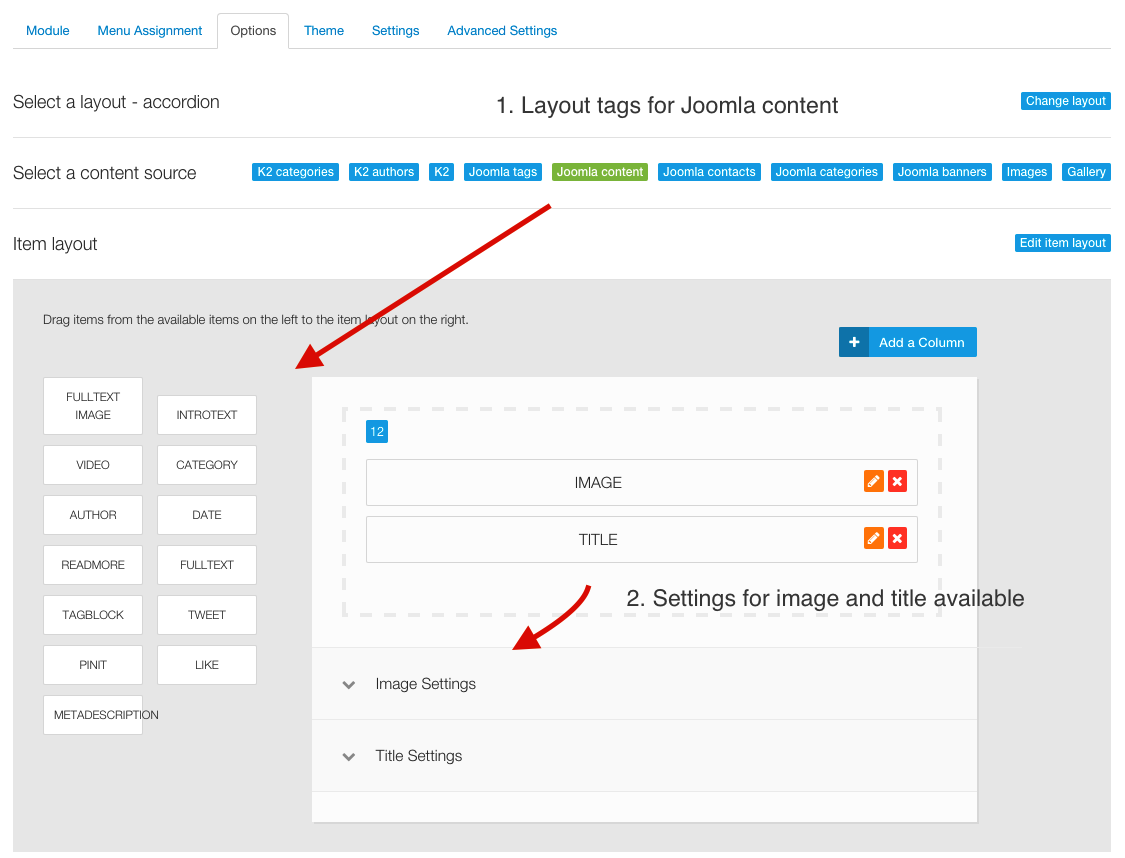Select the PINIT available item
1125x858 pixels.
click(93, 665)
